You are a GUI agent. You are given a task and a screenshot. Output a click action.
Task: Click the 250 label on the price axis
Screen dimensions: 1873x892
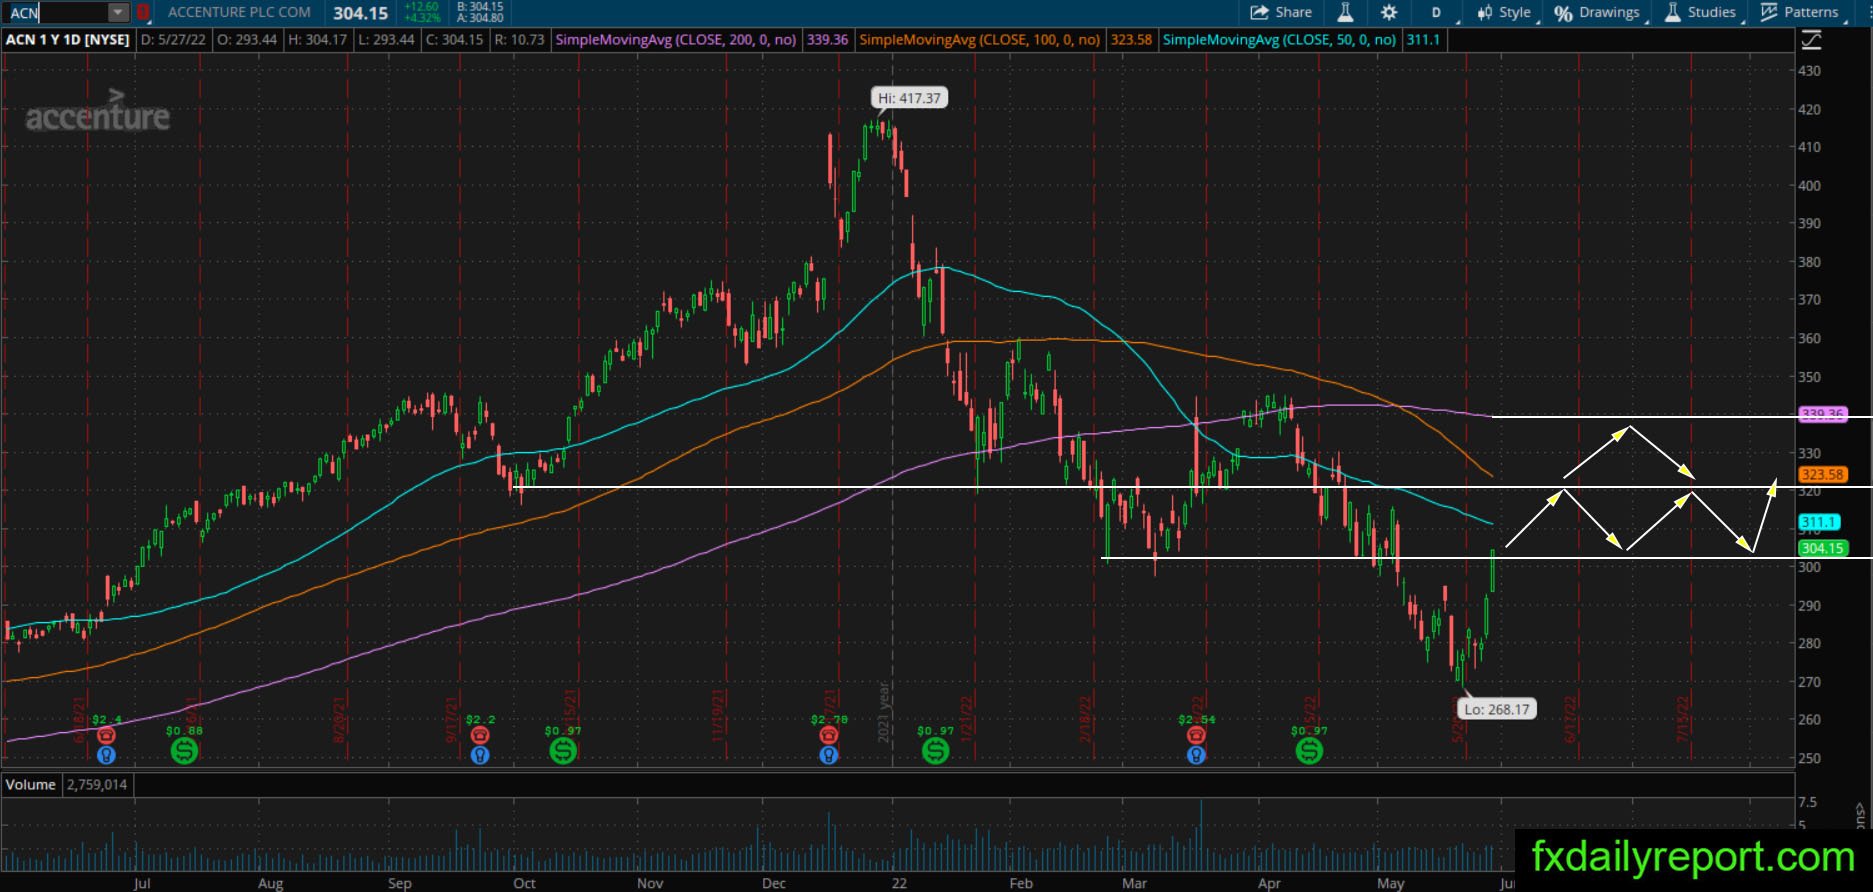[1809, 758]
